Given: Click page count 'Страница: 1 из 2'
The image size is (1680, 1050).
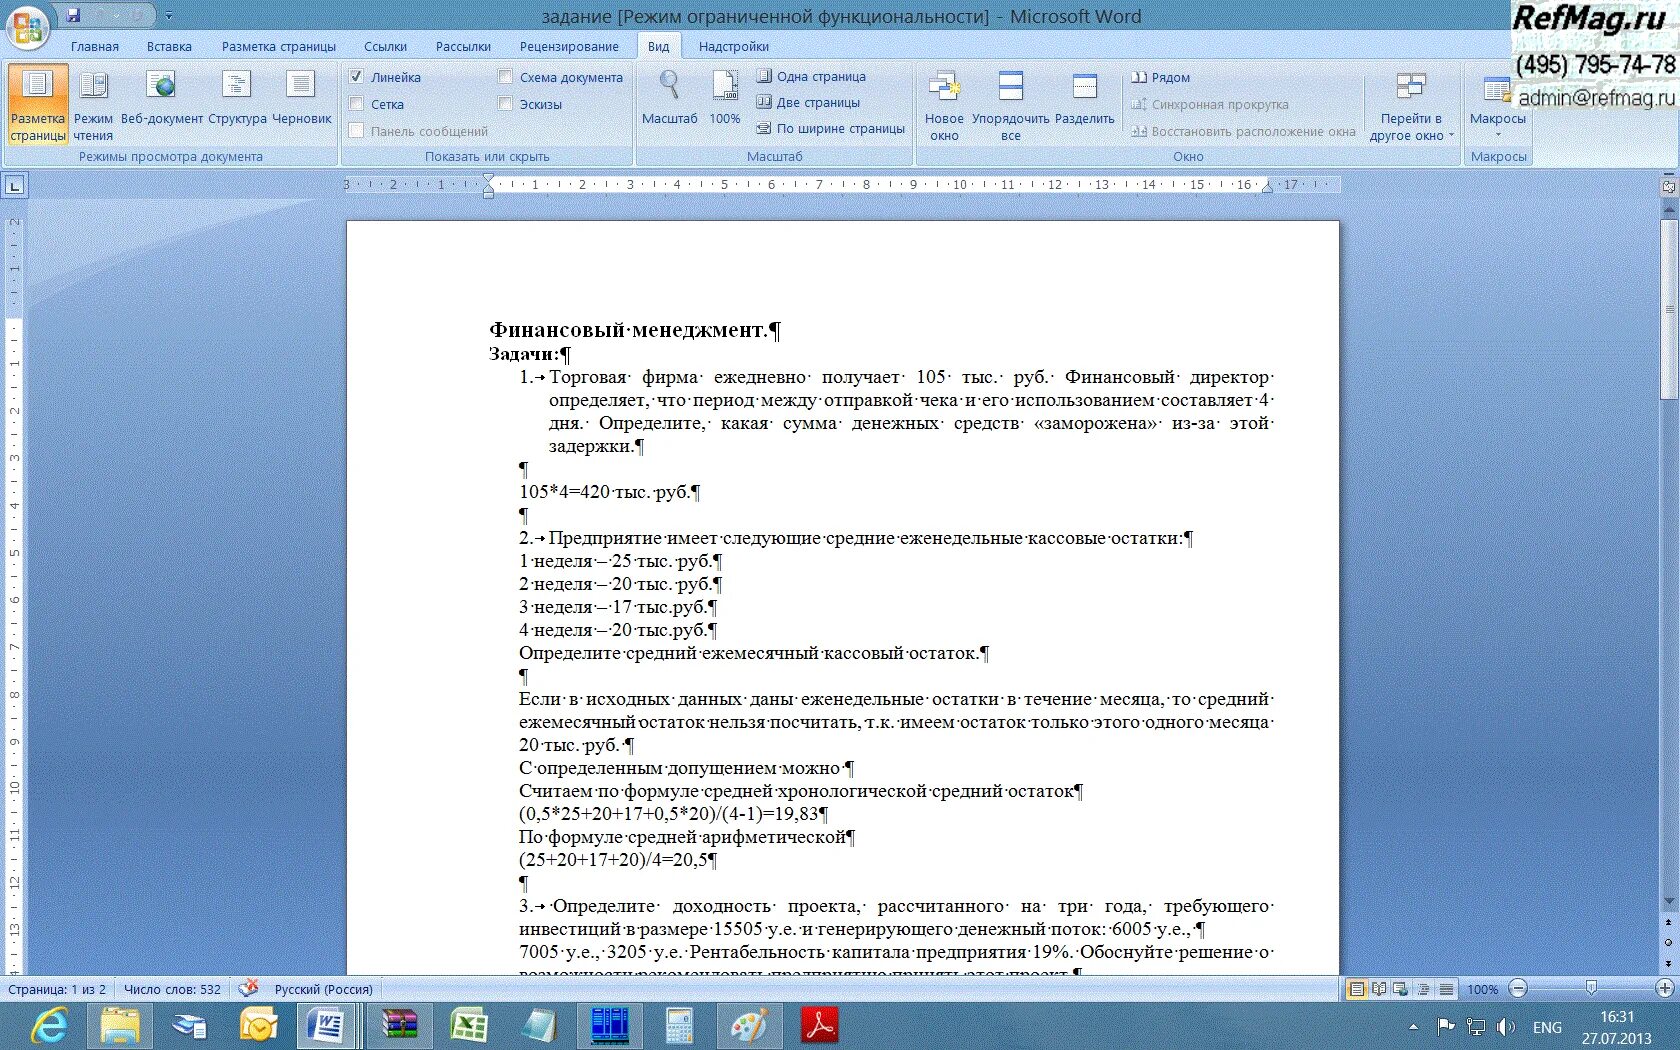Looking at the screenshot, I should coord(57,989).
